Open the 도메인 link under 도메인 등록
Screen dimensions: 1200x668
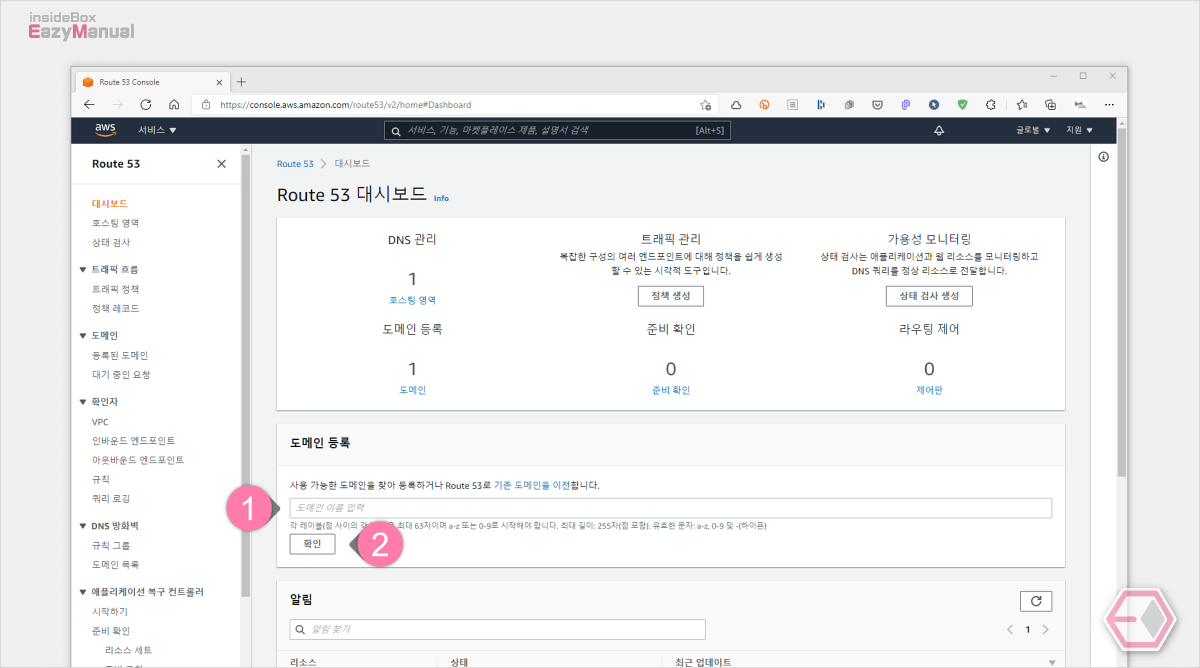coord(412,390)
